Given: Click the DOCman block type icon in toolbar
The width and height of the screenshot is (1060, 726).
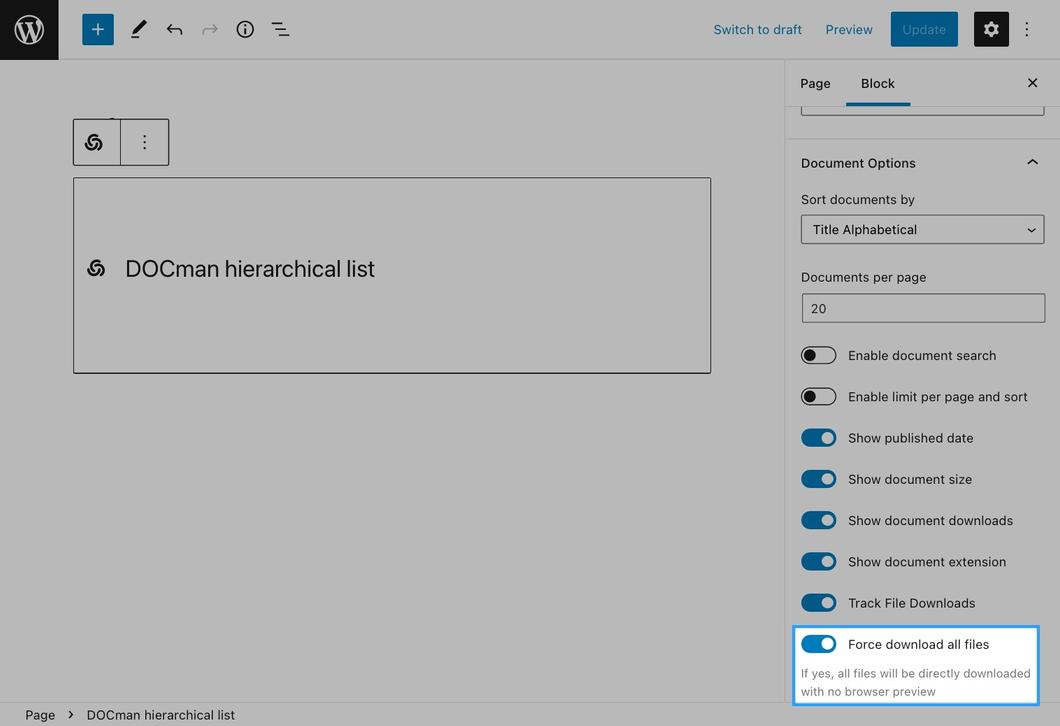Looking at the screenshot, I should 94,142.
